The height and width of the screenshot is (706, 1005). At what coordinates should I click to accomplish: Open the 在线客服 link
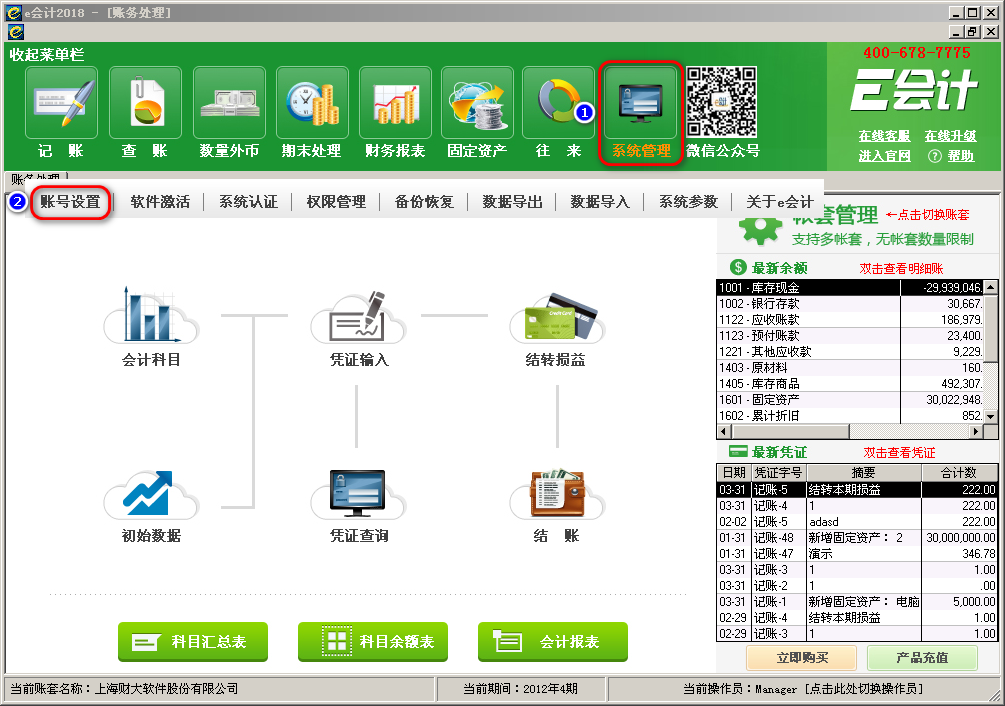(x=885, y=136)
